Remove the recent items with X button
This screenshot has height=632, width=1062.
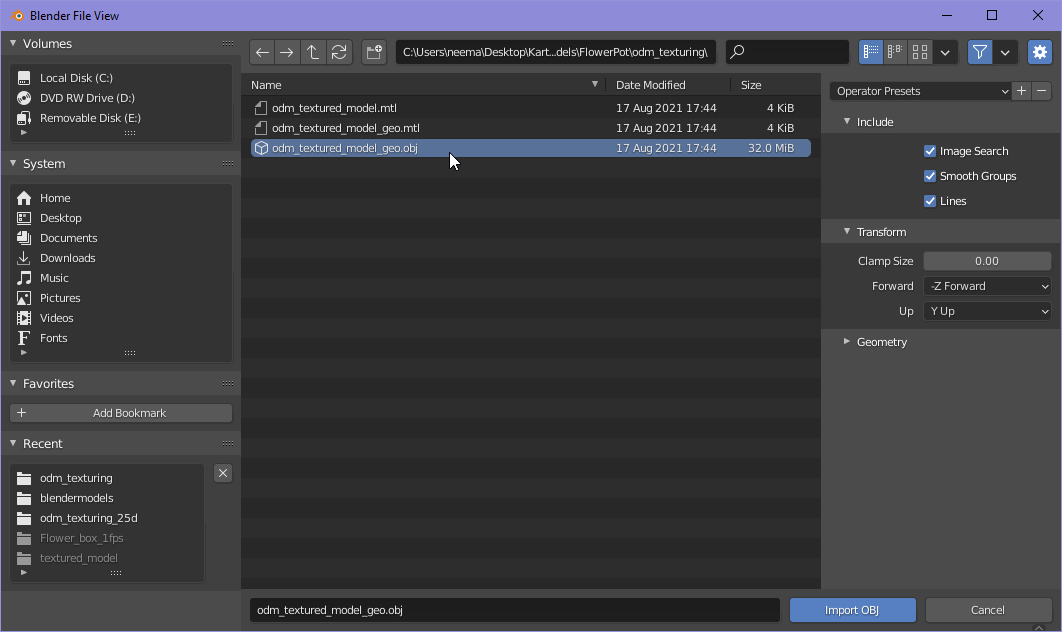click(223, 473)
